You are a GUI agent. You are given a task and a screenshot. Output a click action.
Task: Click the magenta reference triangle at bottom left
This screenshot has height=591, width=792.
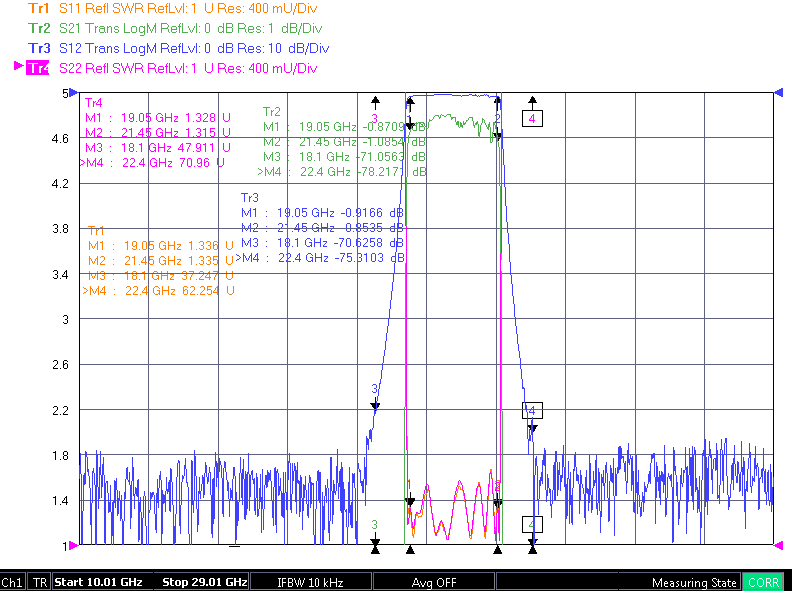pos(74,546)
